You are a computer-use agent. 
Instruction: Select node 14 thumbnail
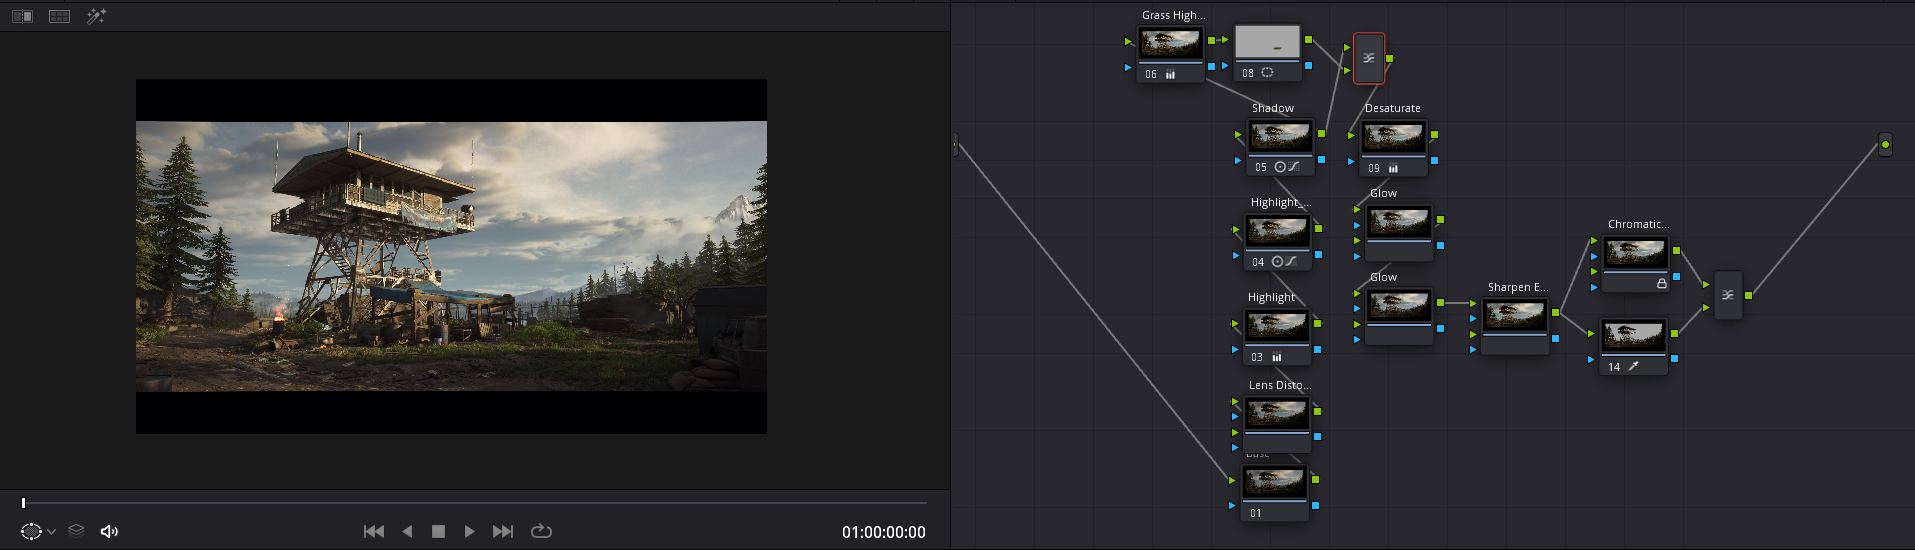coord(1634,336)
